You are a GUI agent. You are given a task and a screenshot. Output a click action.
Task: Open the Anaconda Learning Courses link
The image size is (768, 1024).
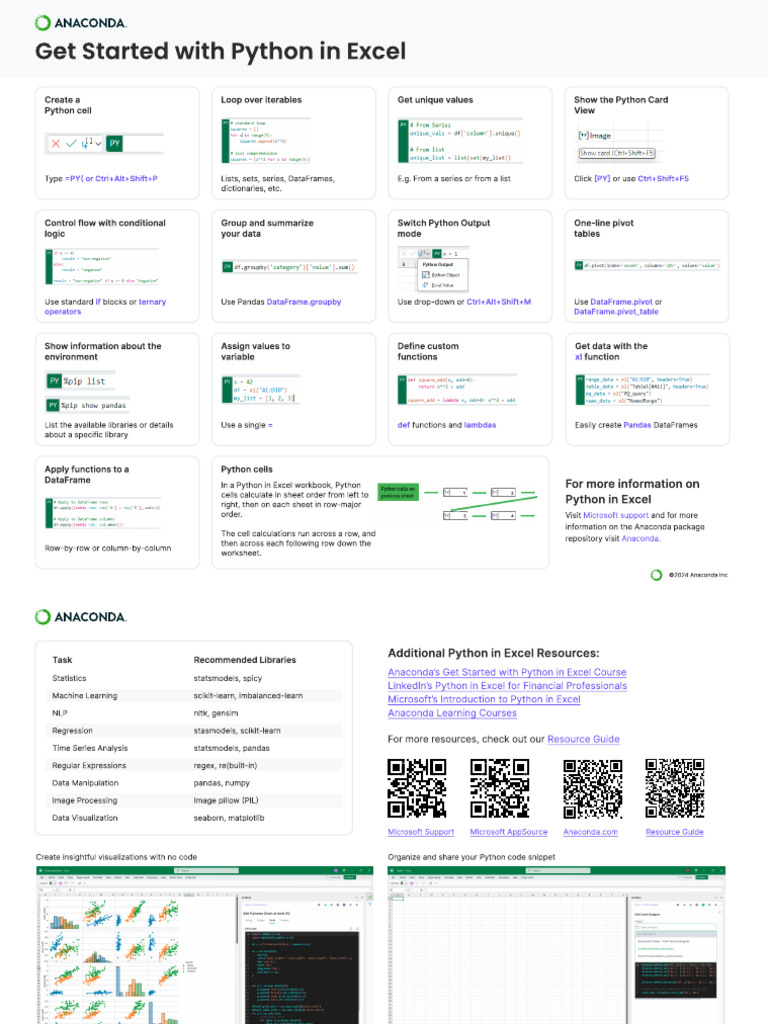coord(452,713)
